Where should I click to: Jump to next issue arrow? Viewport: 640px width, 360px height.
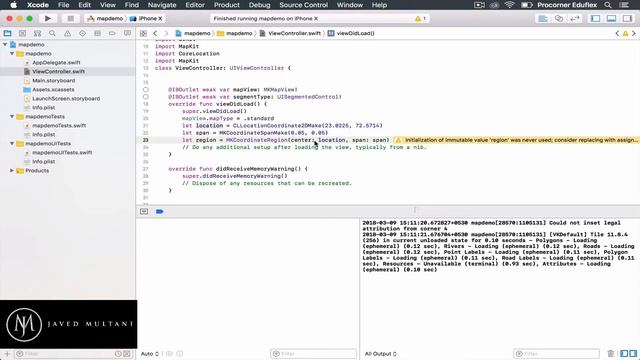pos(634,33)
